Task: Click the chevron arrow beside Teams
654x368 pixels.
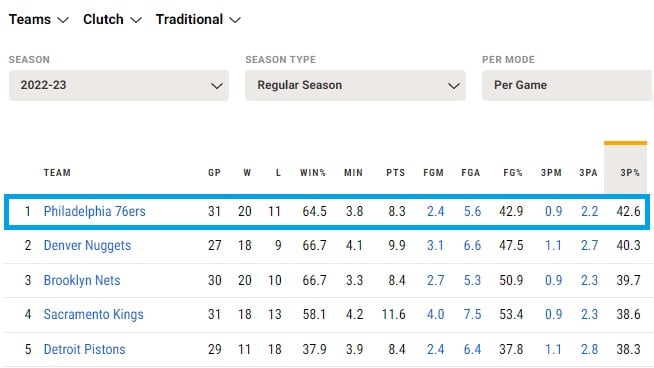Action: pyautogui.click(x=63, y=20)
